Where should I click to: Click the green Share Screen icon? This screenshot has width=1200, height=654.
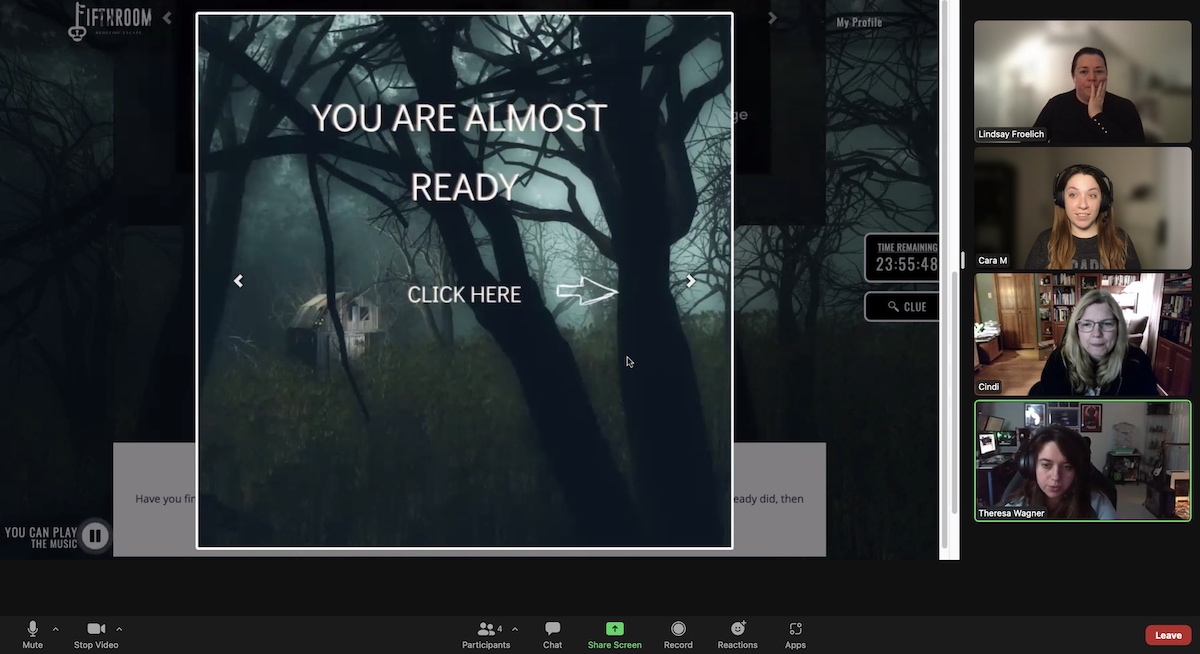coord(614,629)
